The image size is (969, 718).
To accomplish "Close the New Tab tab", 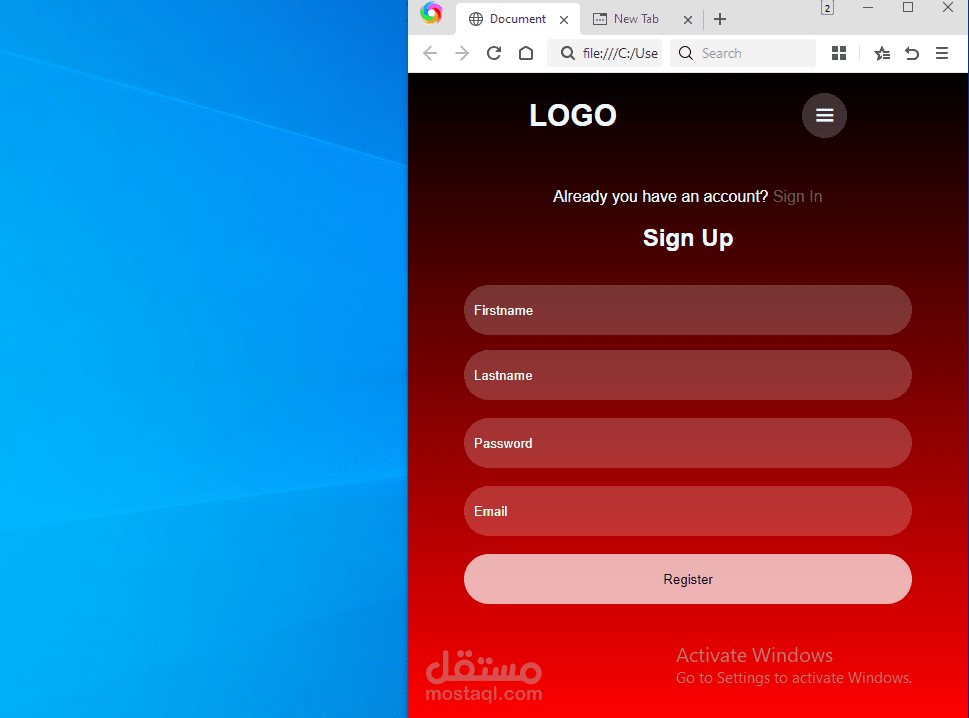I will [688, 20].
